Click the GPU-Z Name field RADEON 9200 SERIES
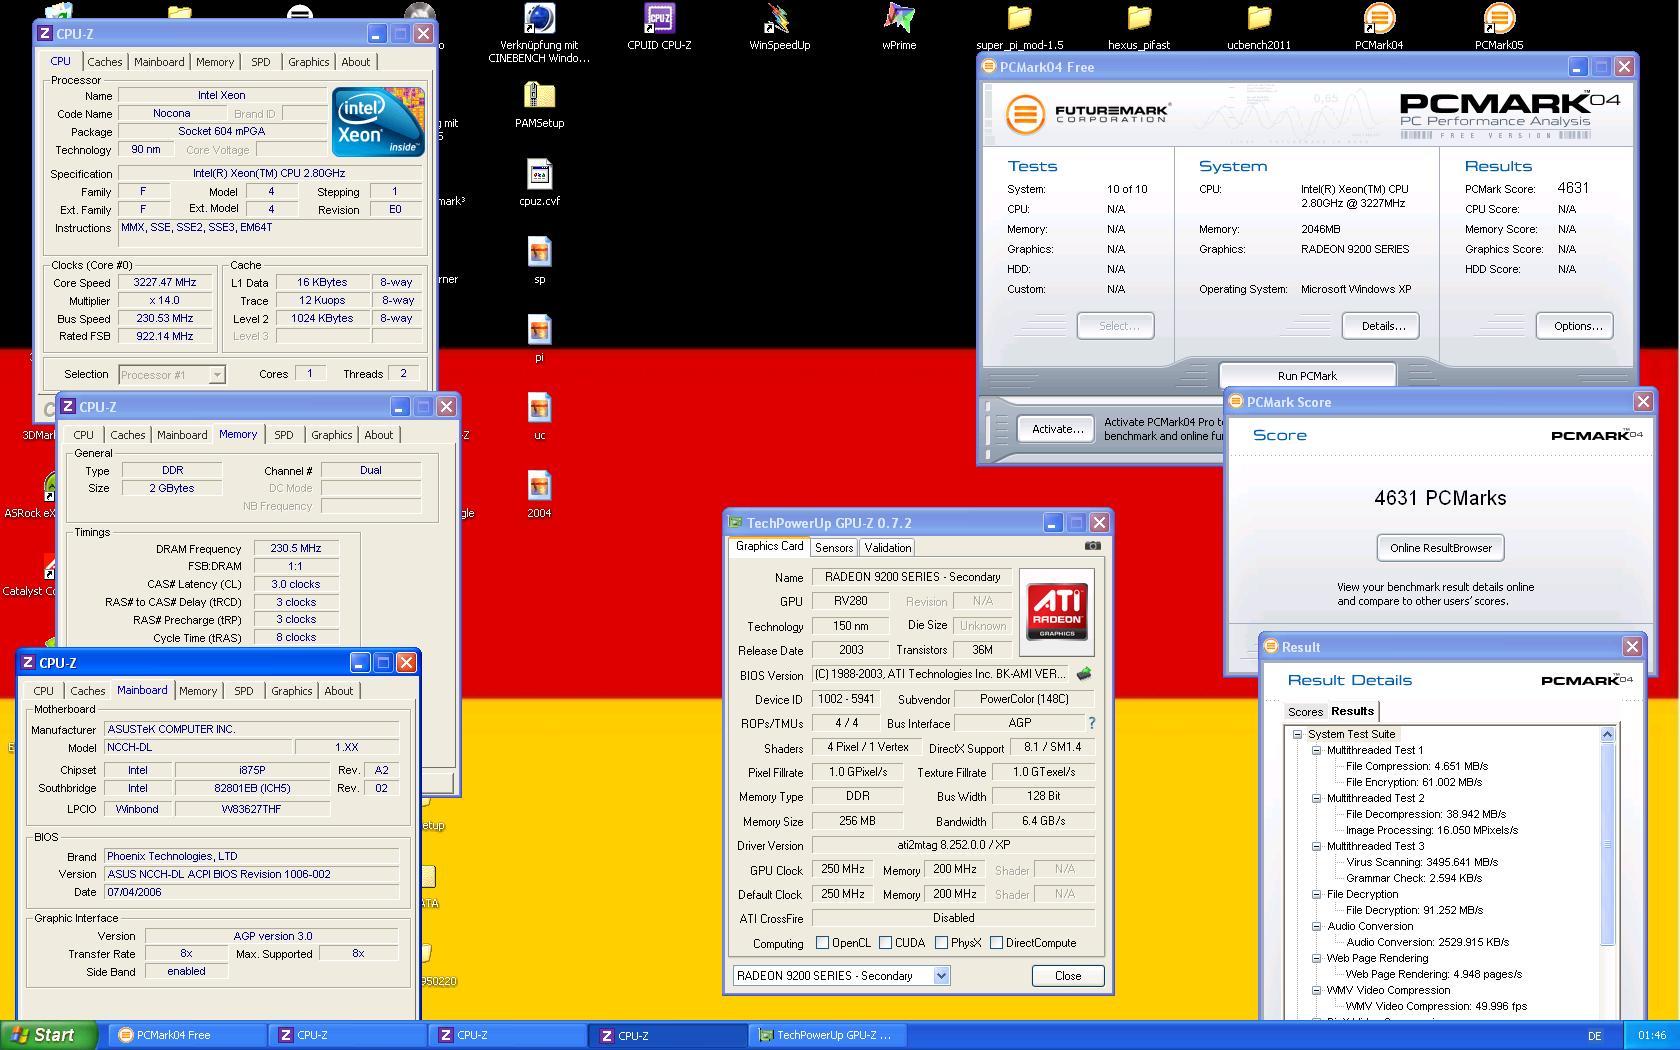Image resolution: width=1680 pixels, height=1050 pixels. tap(912, 577)
